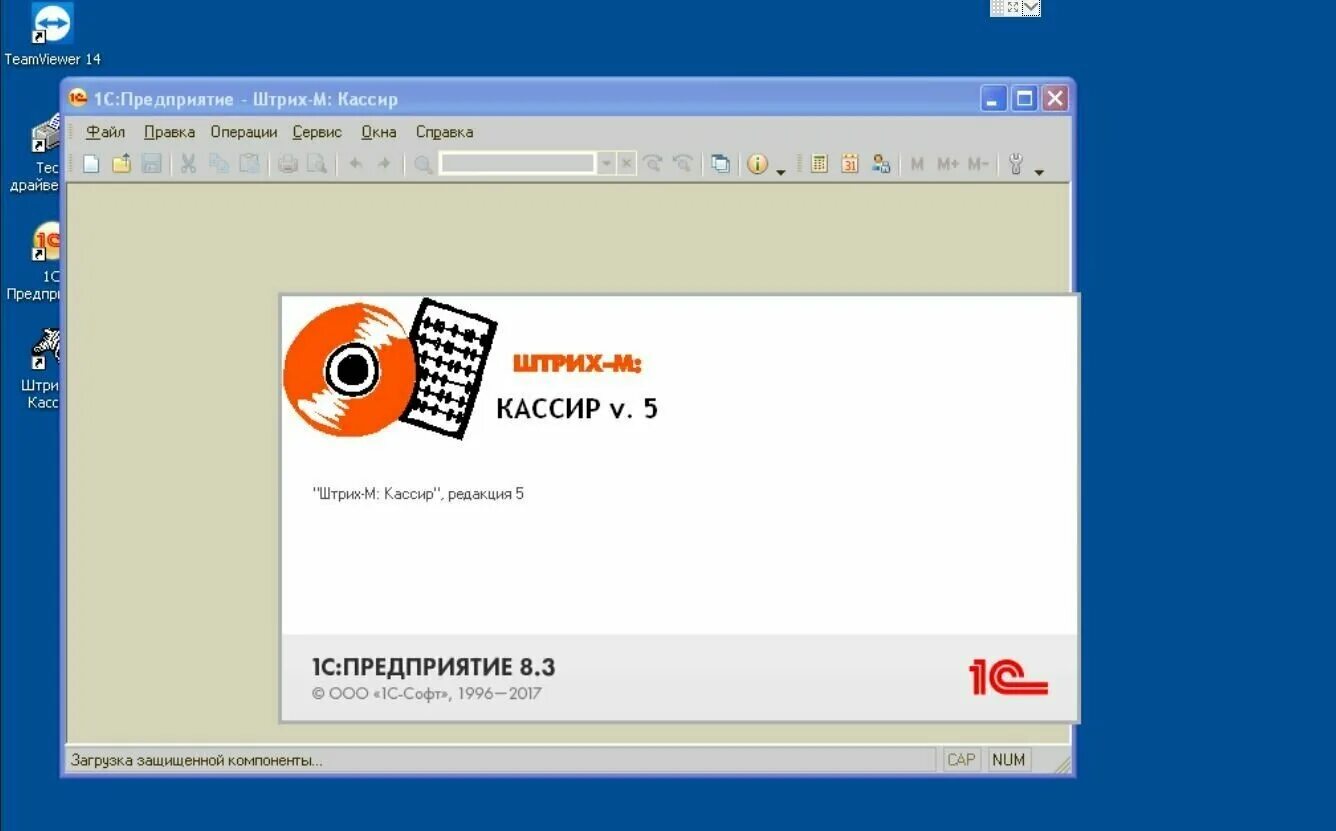Click the Windows list toolbar icon

coord(720,164)
